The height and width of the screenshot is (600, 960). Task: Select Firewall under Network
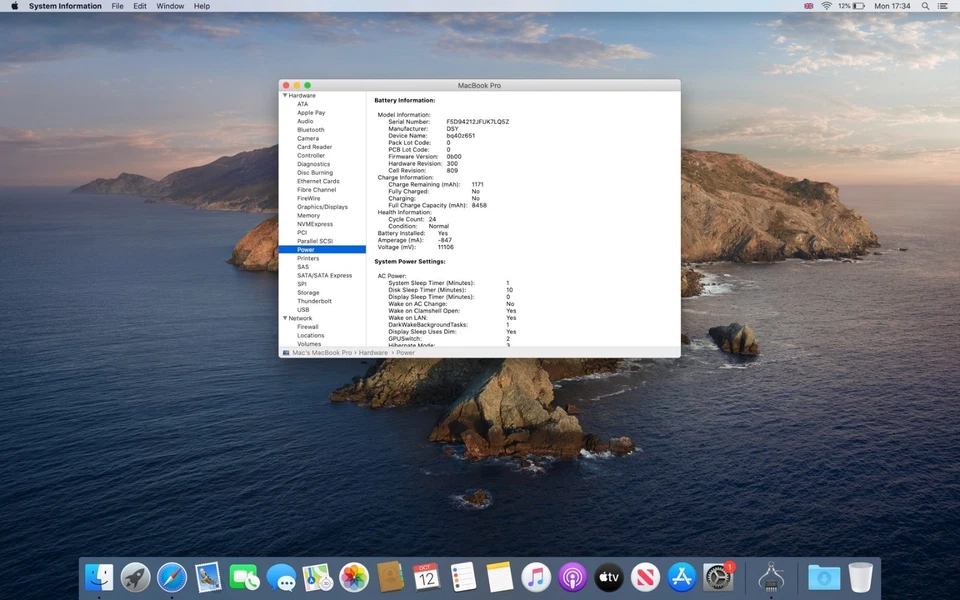(307, 327)
